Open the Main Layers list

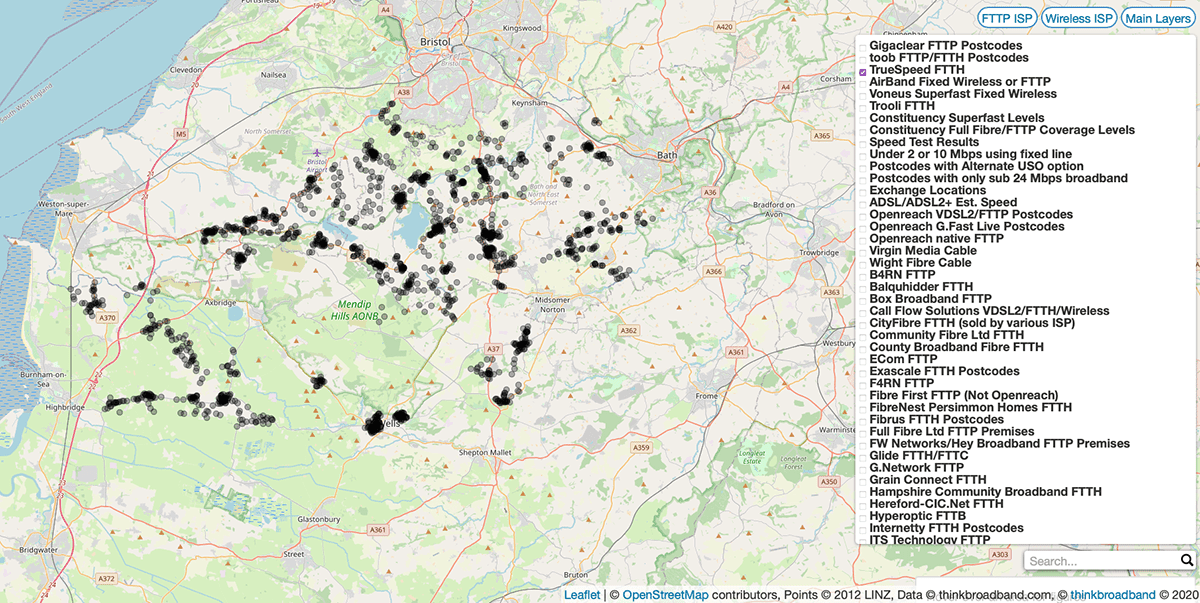point(1157,18)
